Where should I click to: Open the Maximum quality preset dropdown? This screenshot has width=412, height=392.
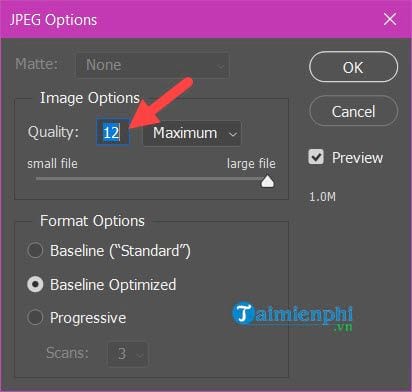[192, 133]
